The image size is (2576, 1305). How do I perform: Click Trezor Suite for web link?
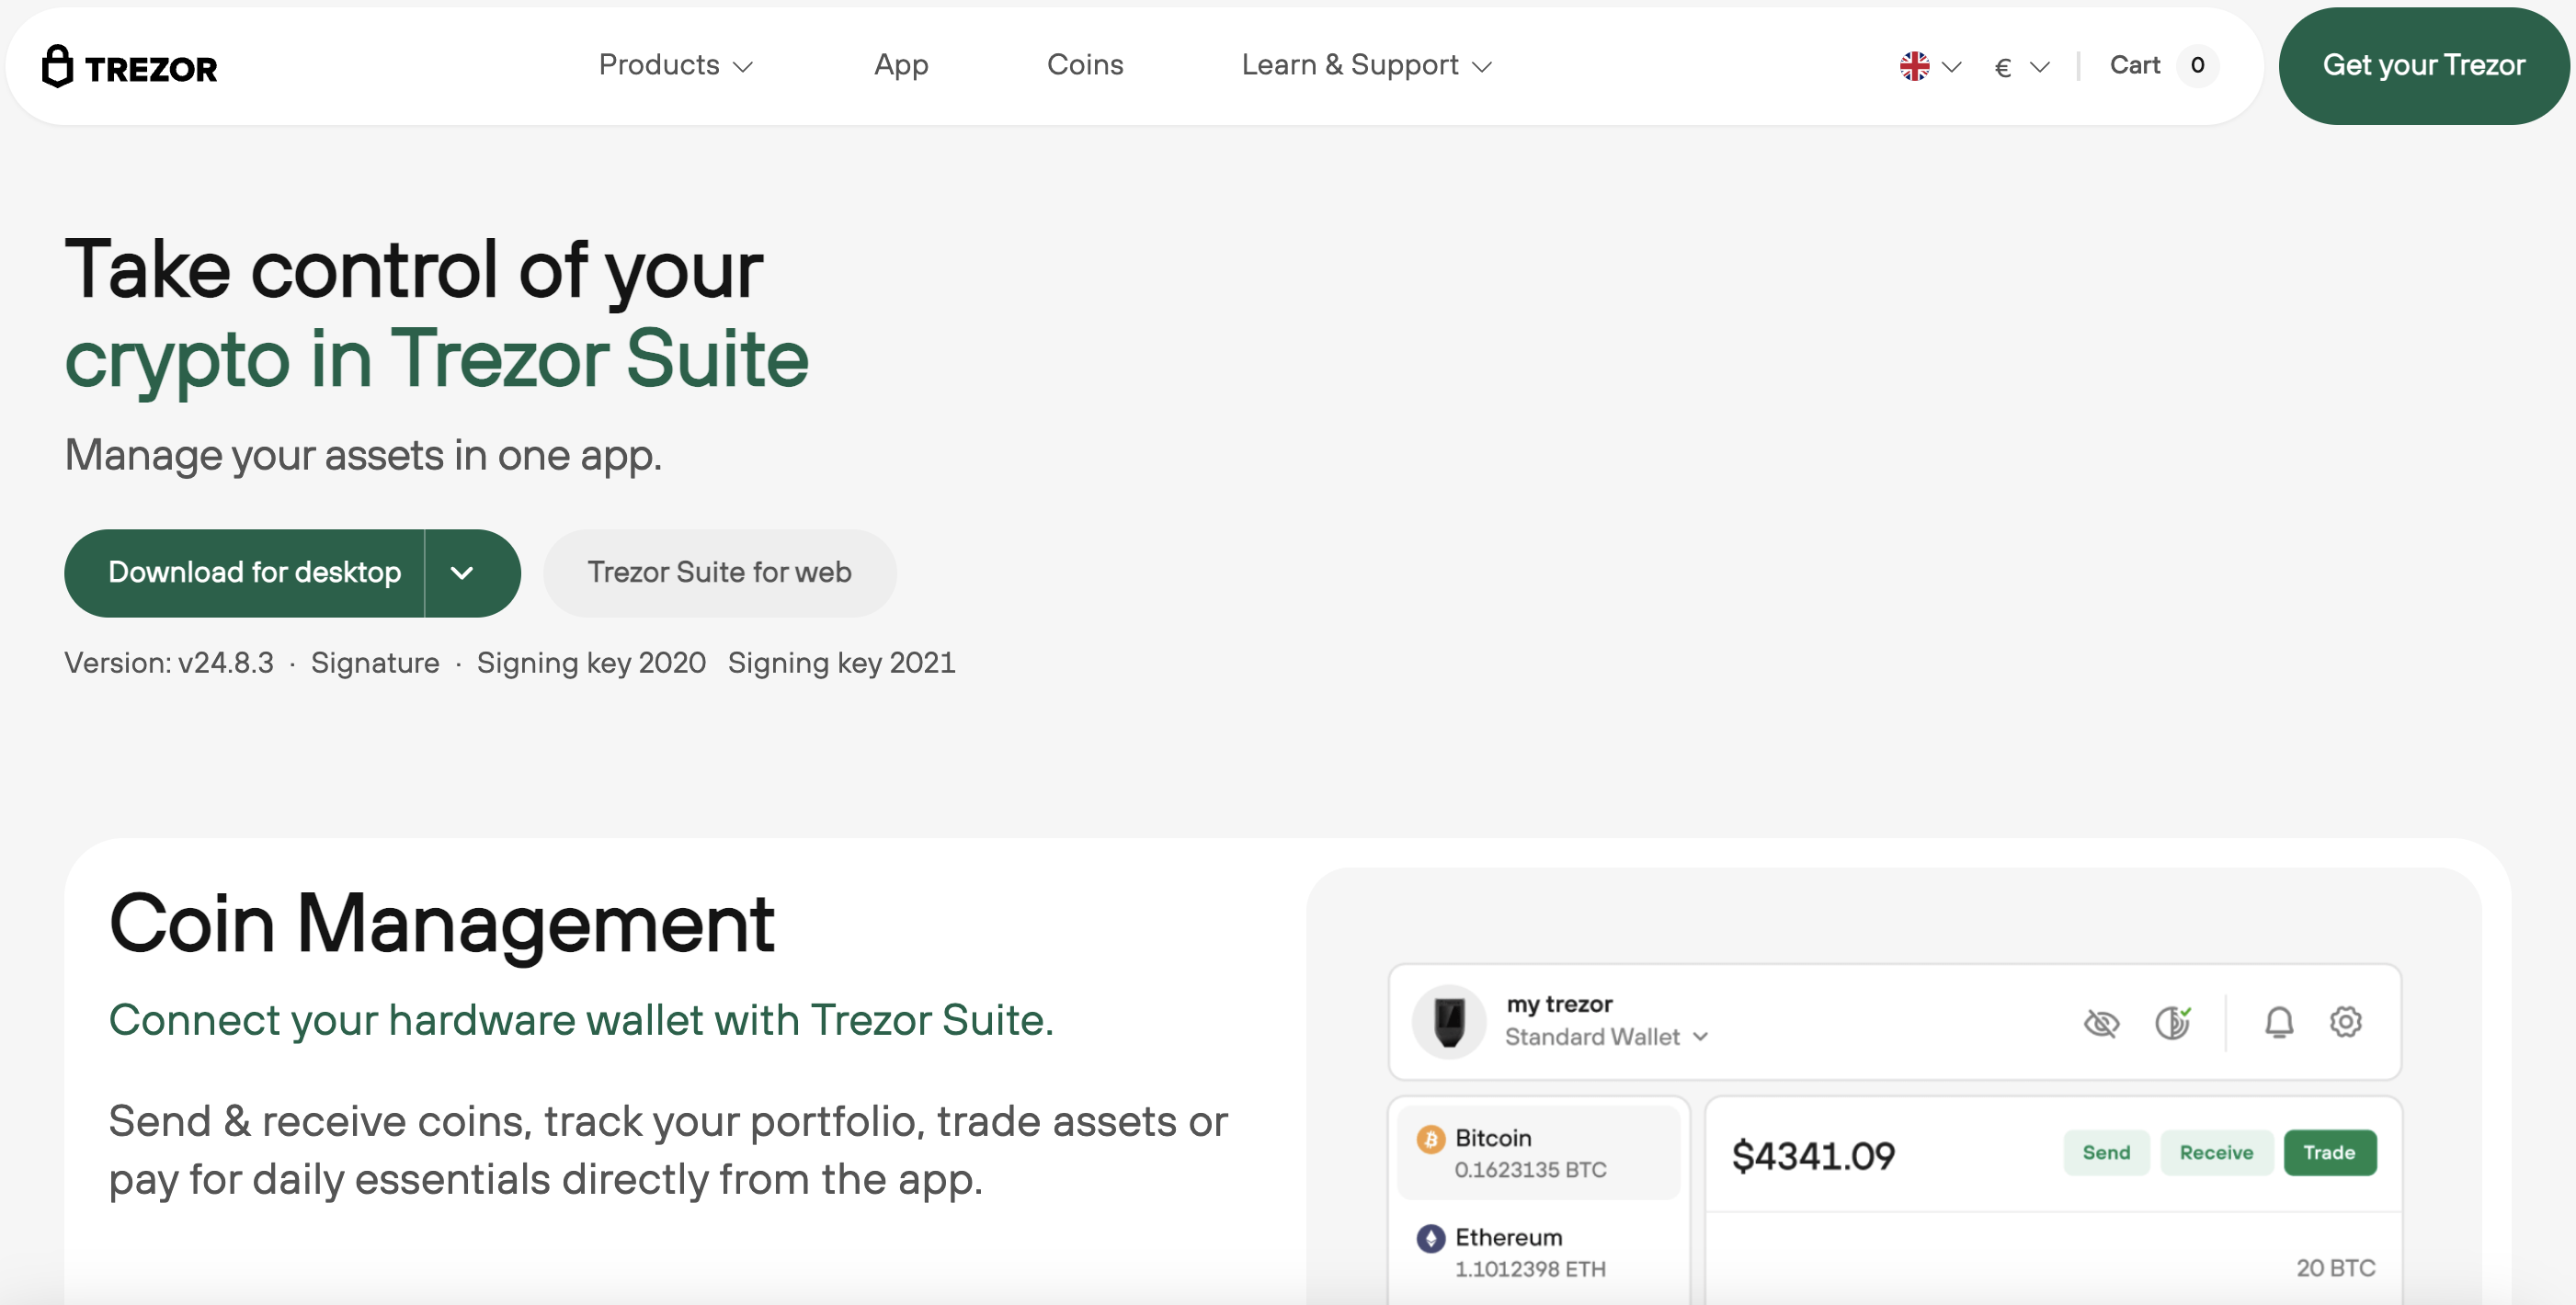719,573
